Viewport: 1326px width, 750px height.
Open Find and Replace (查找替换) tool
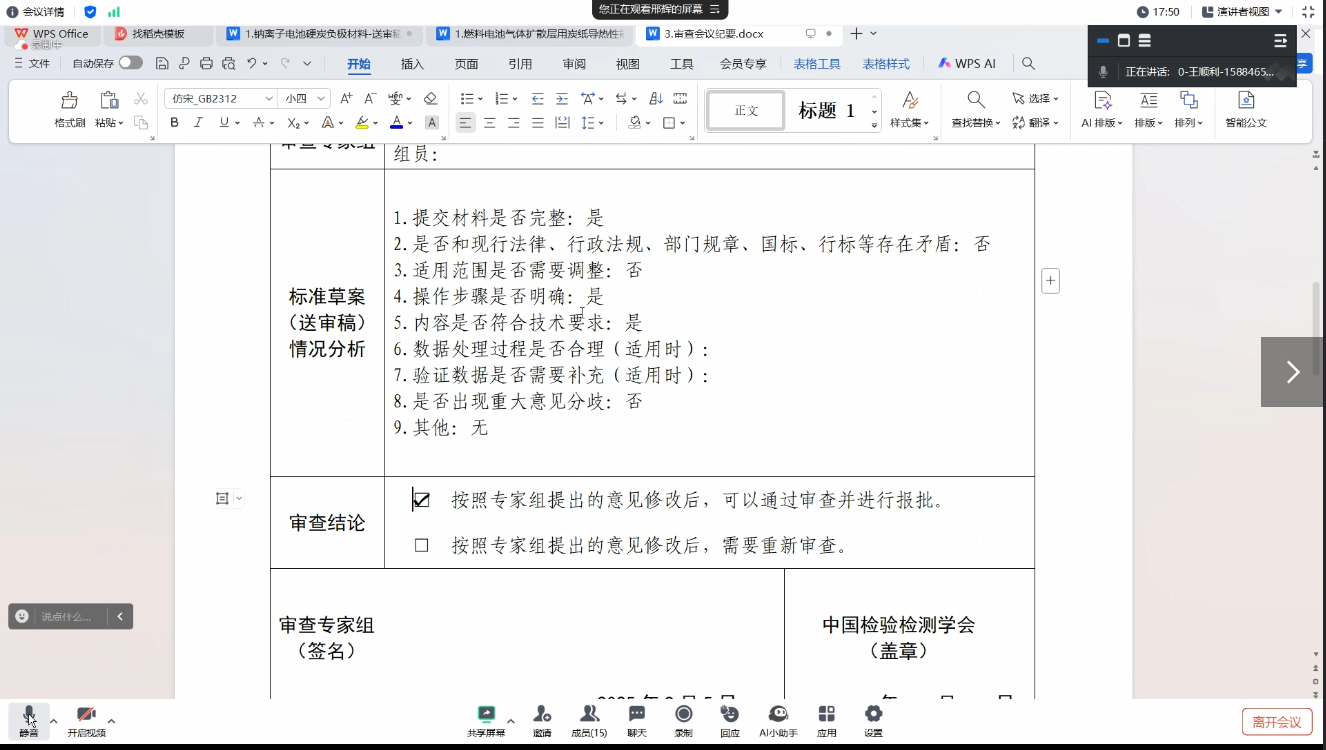[975, 101]
